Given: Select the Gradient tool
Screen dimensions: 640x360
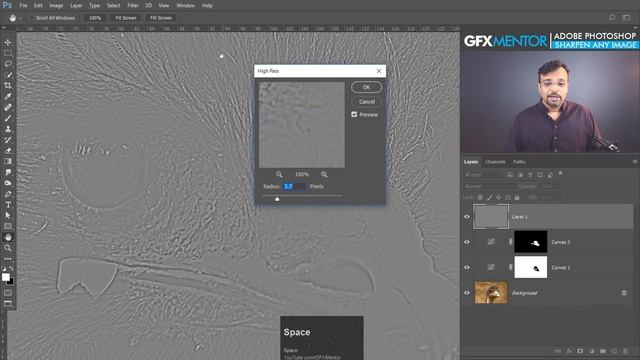Looking at the screenshot, I should coord(8,161).
